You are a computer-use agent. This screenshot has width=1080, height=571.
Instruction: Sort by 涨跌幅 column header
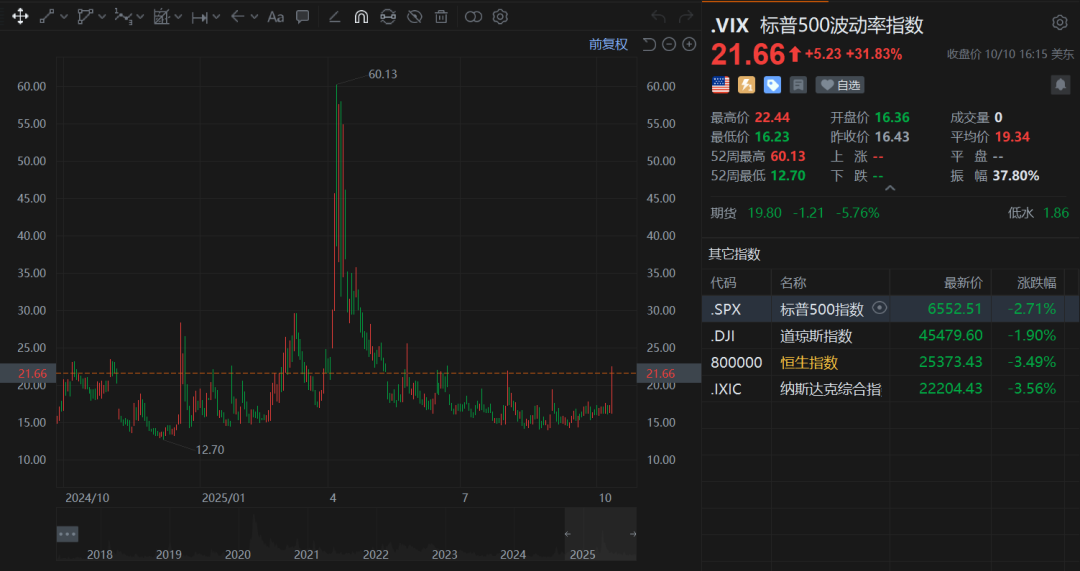click(1037, 283)
